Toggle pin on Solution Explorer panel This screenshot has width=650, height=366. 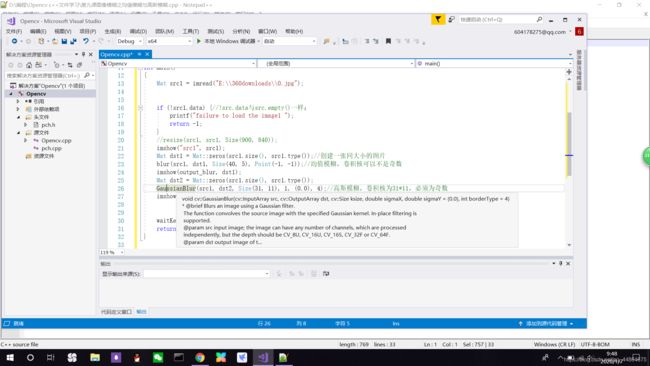coord(83,54)
